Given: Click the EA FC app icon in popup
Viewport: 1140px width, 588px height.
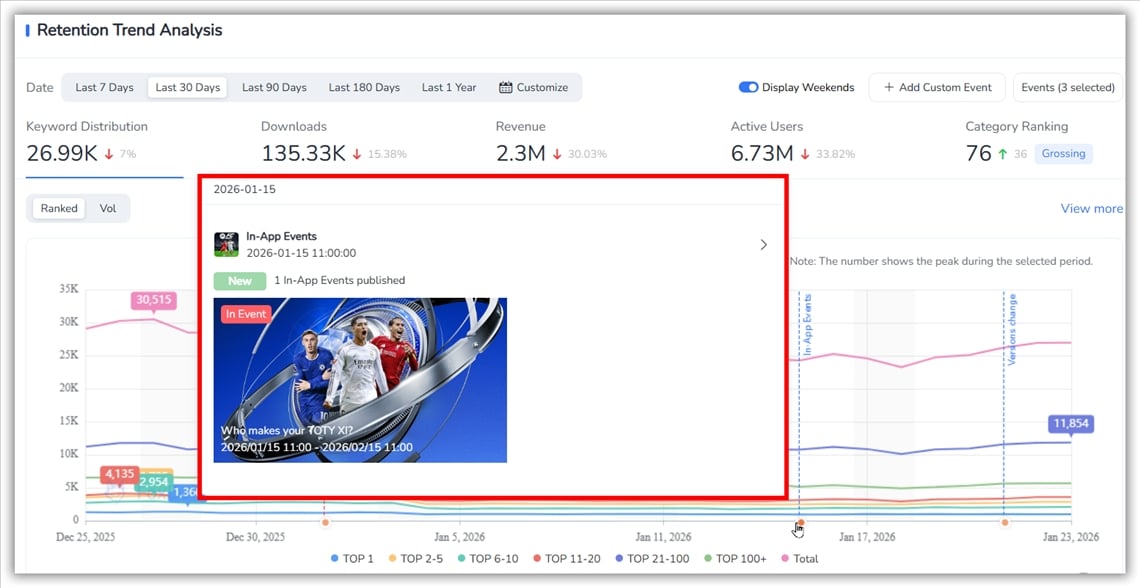Looking at the screenshot, I should [226, 245].
